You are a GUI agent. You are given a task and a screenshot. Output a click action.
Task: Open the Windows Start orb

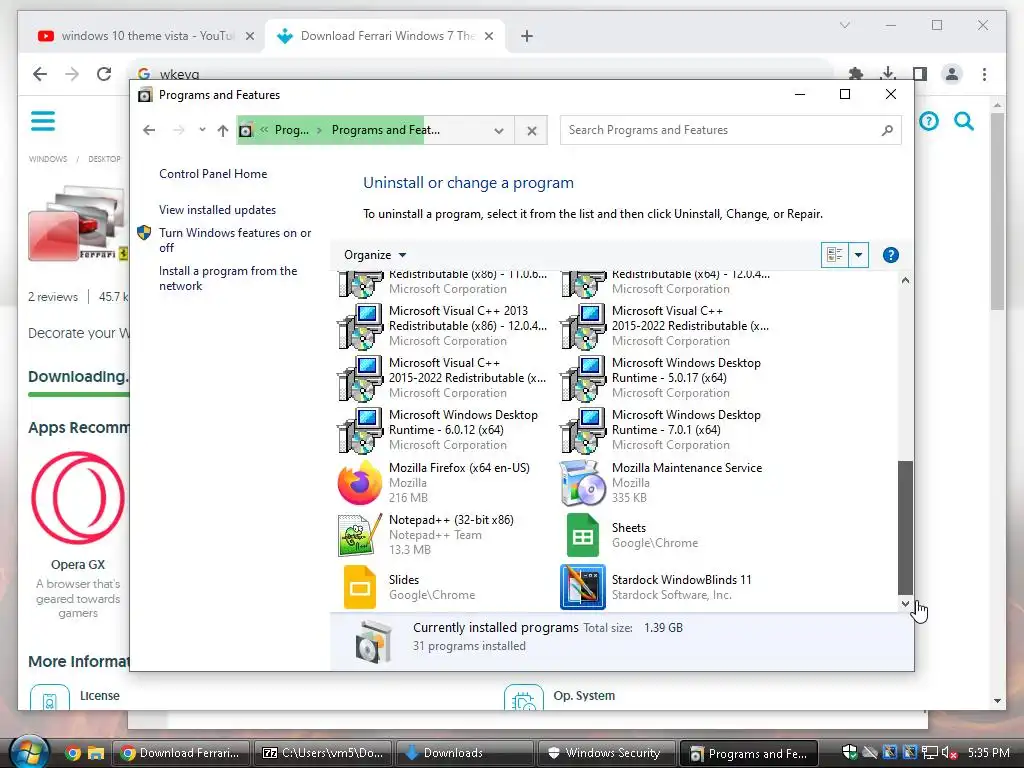point(29,752)
